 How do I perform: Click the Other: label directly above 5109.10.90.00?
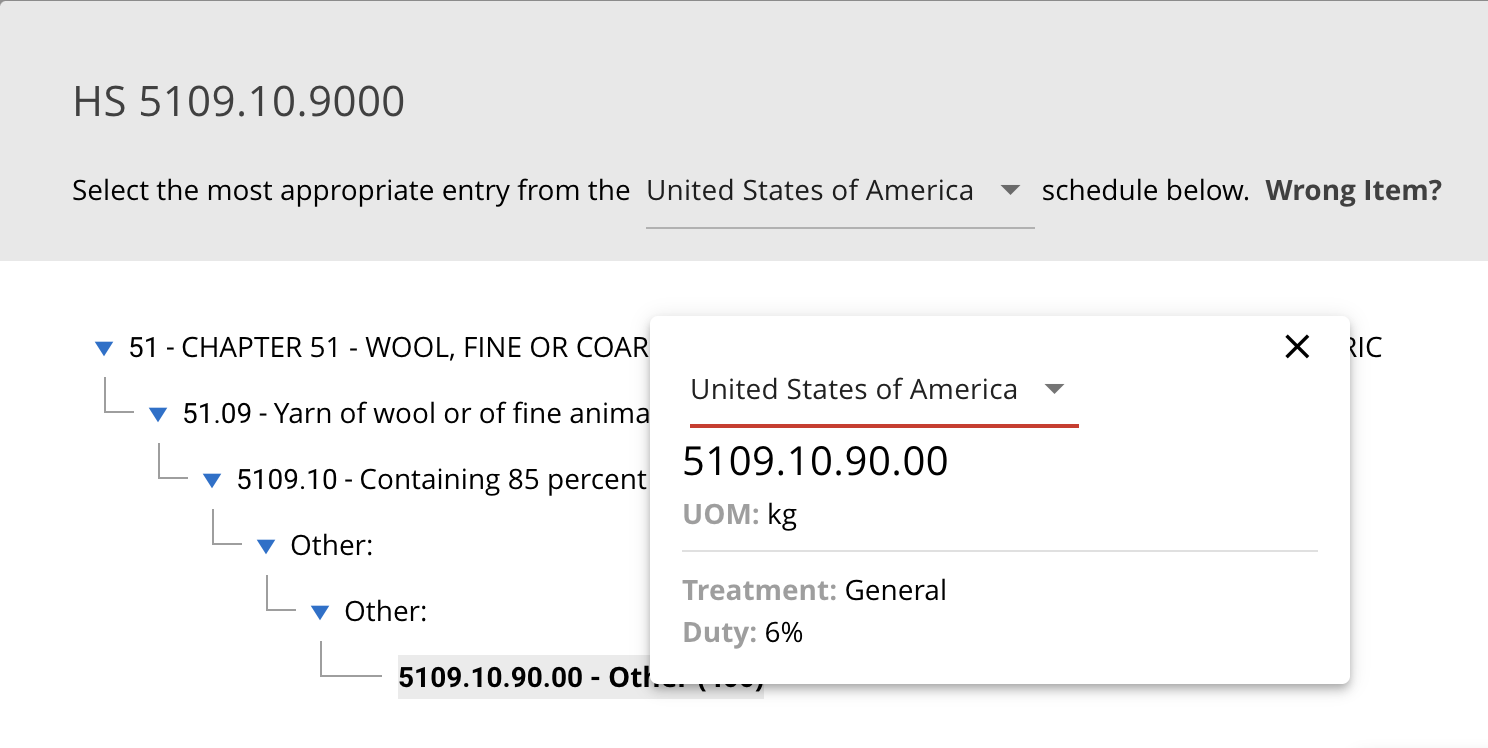click(385, 612)
